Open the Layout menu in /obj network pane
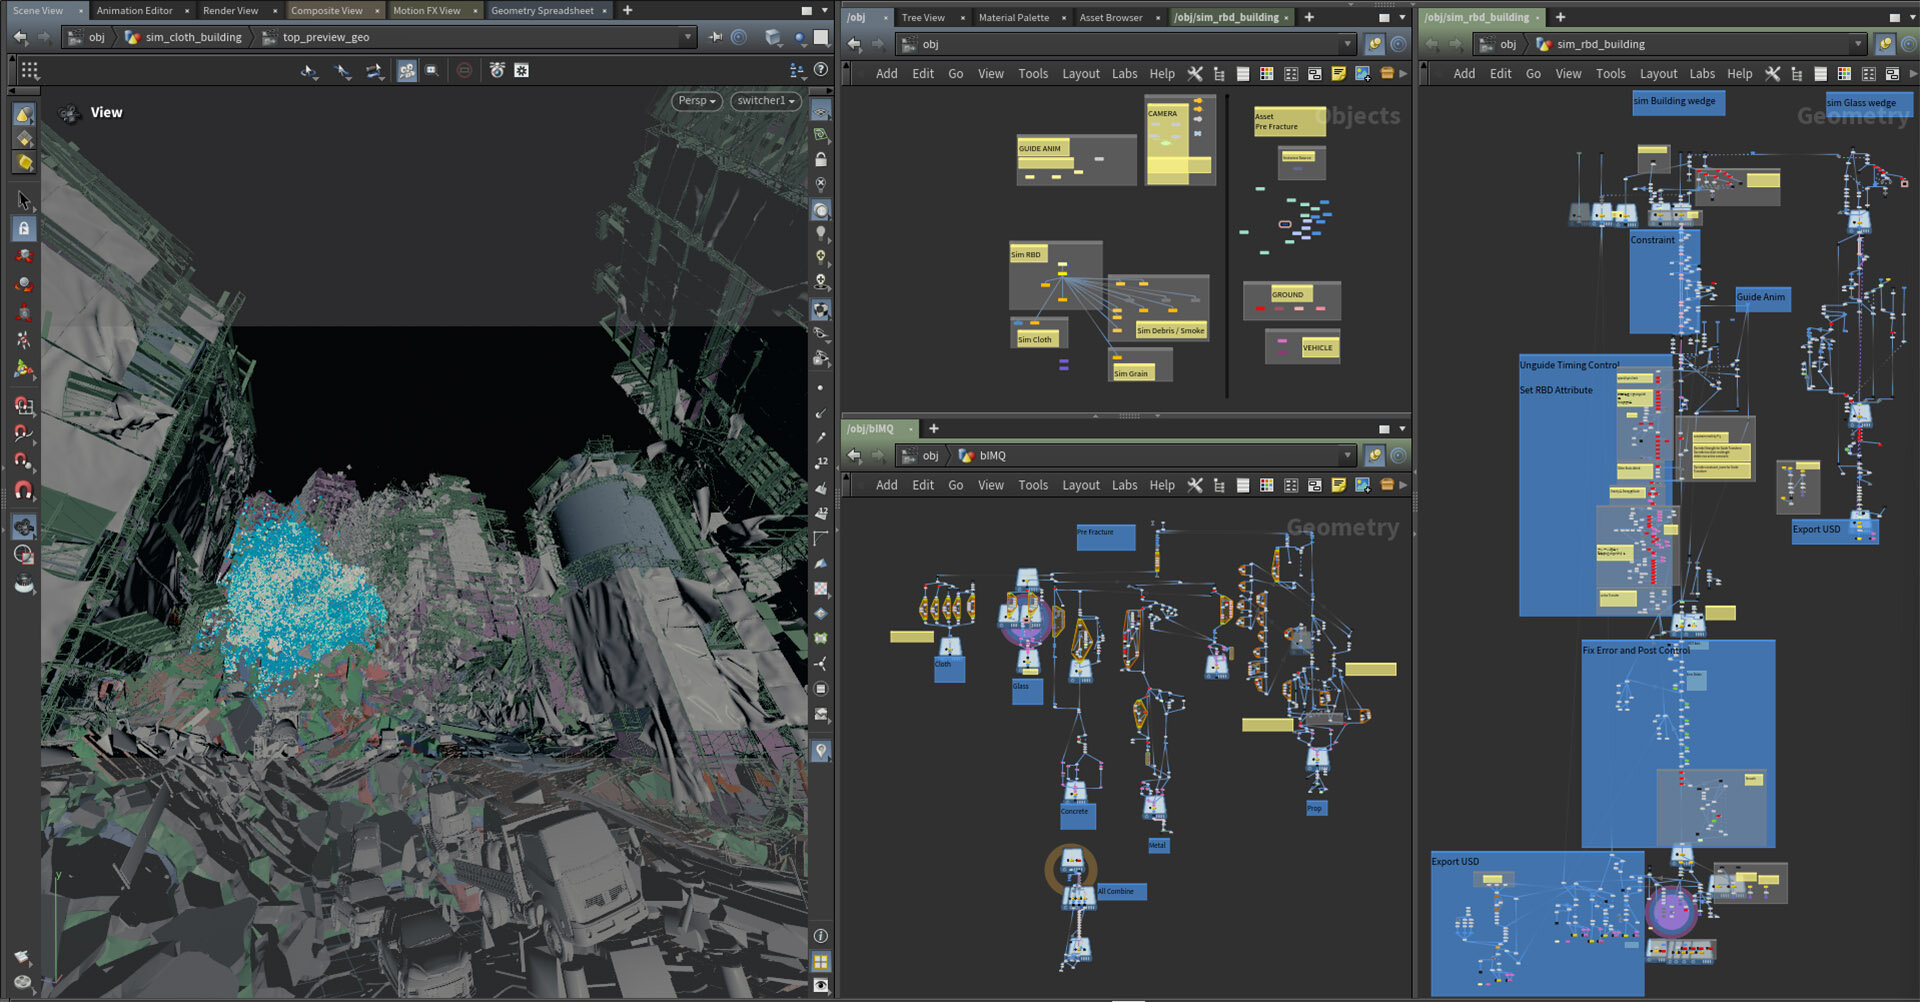The width and height of the screenshot is (1920, 1002). click(x=1080, y=74)
